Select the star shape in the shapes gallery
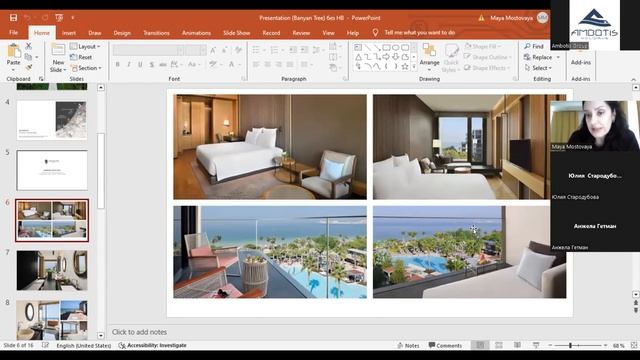The width and height of the screenshot is (640, 360). 404,67
